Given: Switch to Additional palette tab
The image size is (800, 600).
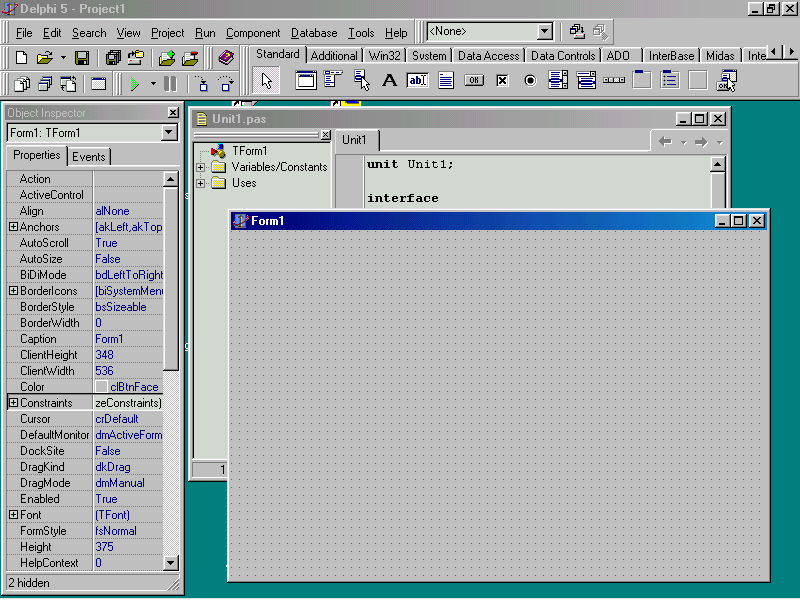Looking at the screenshot, I should click(x=334, y=56).
